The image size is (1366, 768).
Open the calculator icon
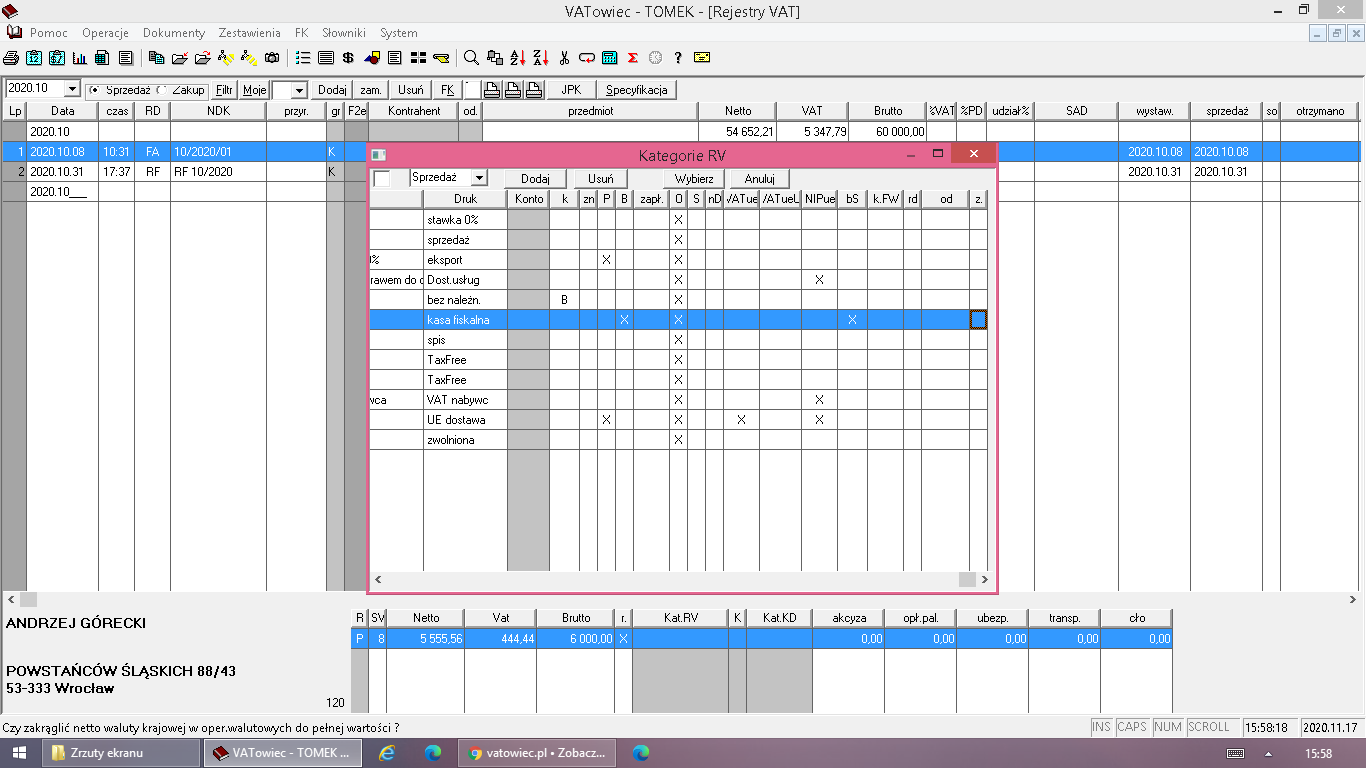[610, 58]
